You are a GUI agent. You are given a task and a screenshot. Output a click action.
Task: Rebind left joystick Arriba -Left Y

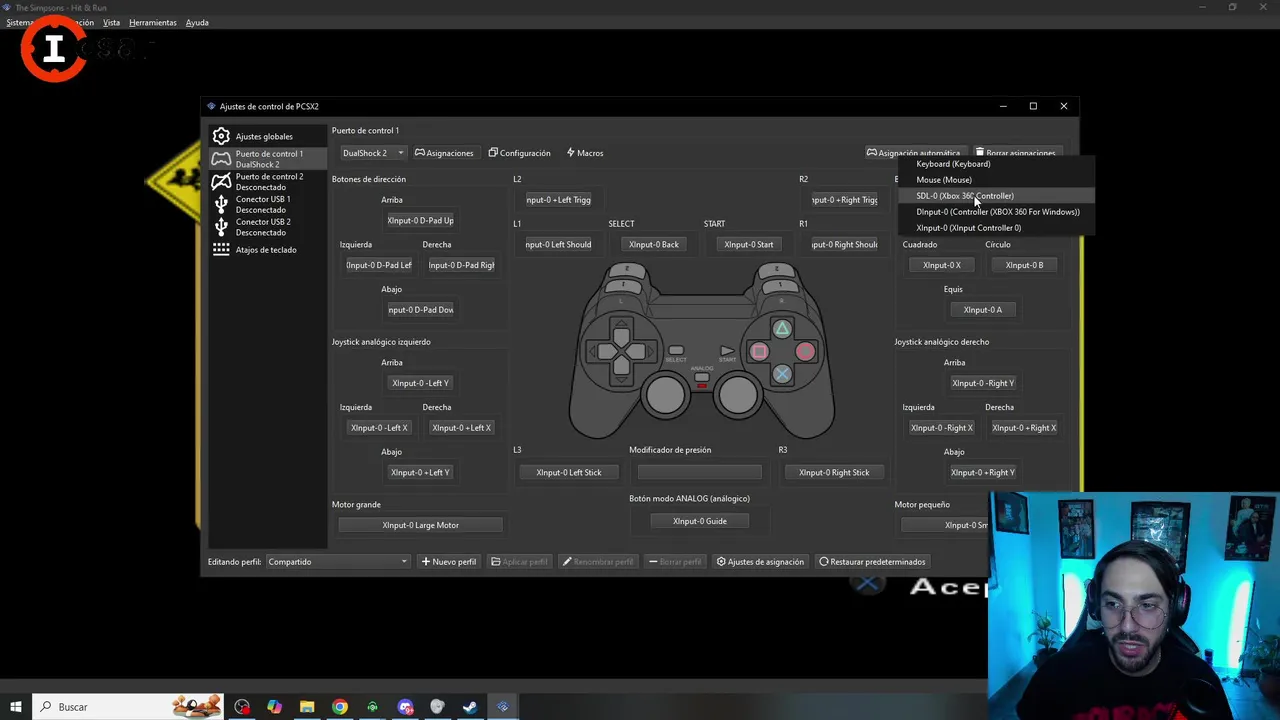pos(420,383)
